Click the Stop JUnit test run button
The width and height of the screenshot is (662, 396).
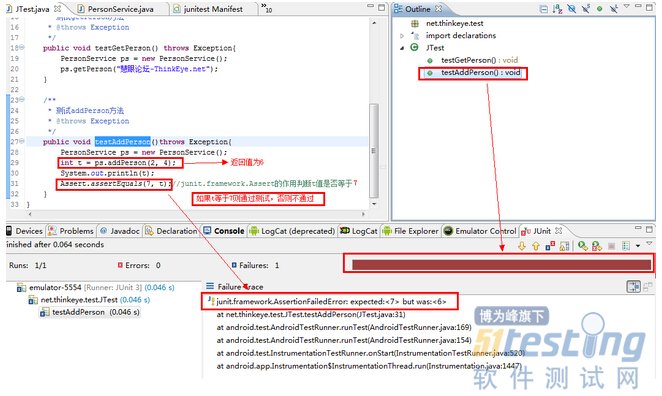pyautogui.click(x=611, y=246)
